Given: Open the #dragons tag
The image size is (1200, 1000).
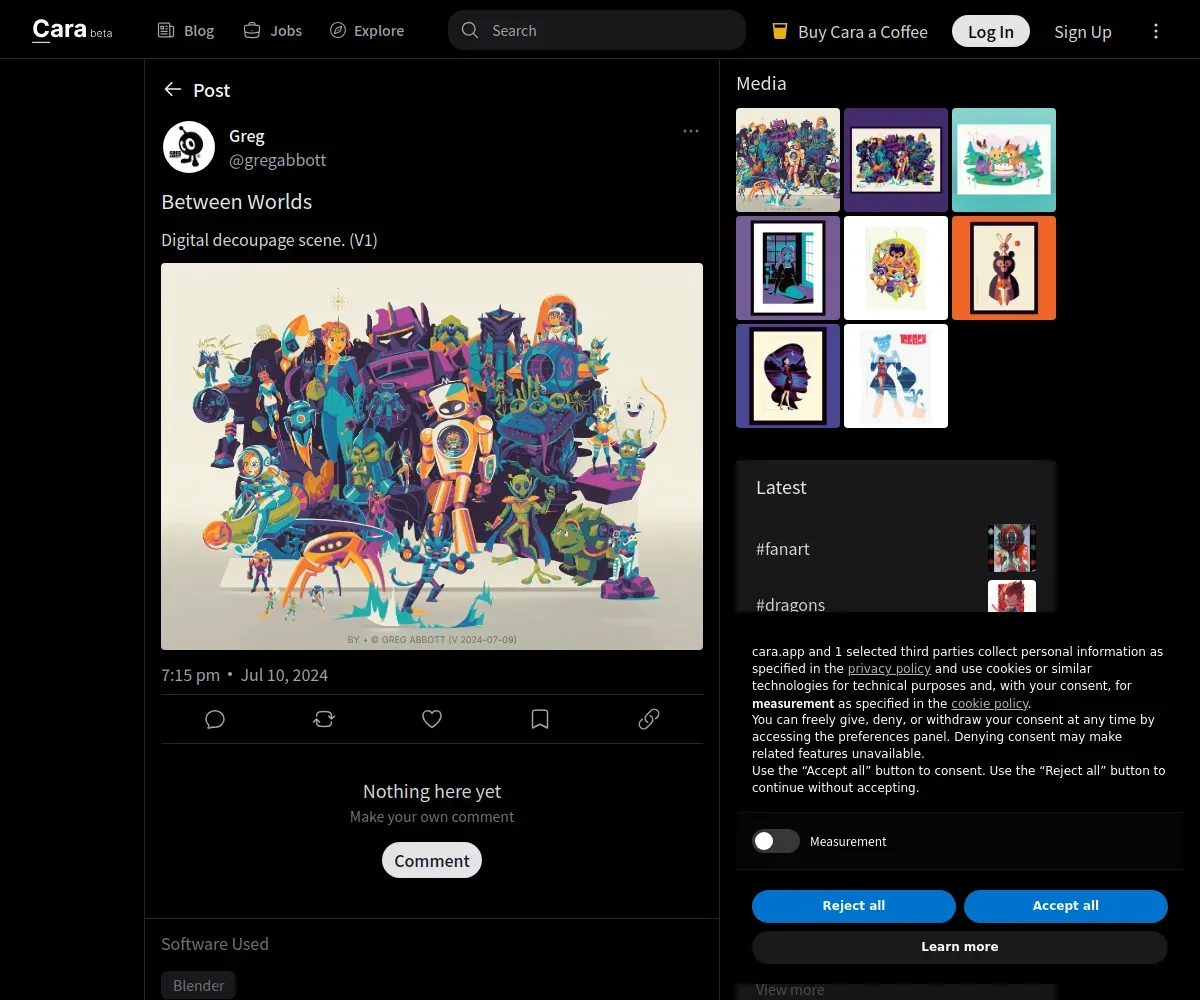Looking at the screenshot, I should point(790,603).
